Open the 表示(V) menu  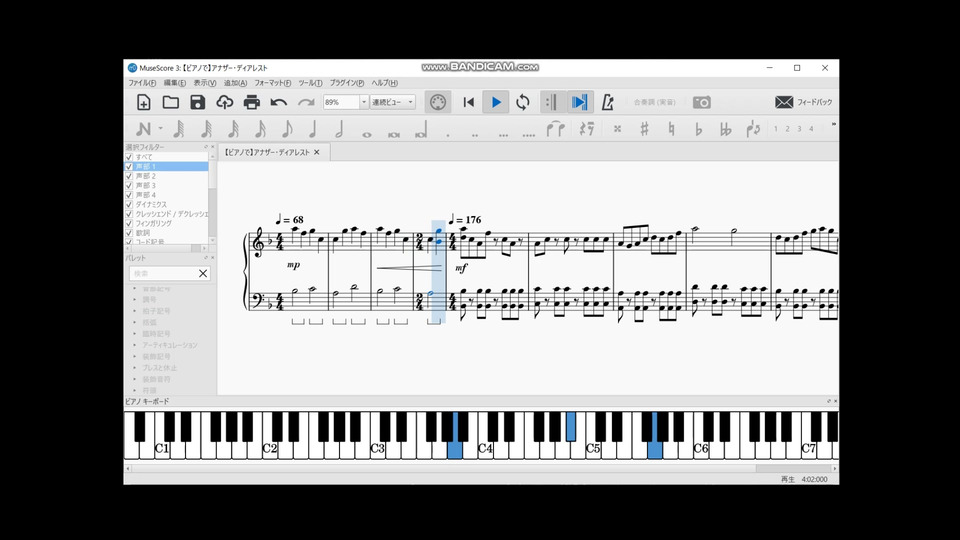(204, 83)
